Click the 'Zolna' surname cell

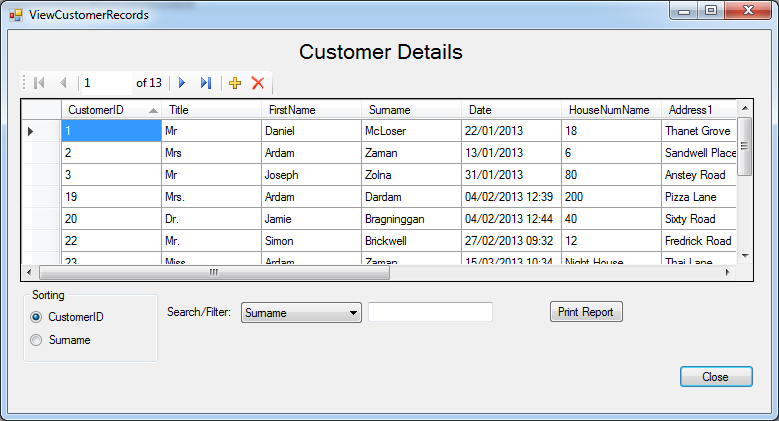click(411, 175)
